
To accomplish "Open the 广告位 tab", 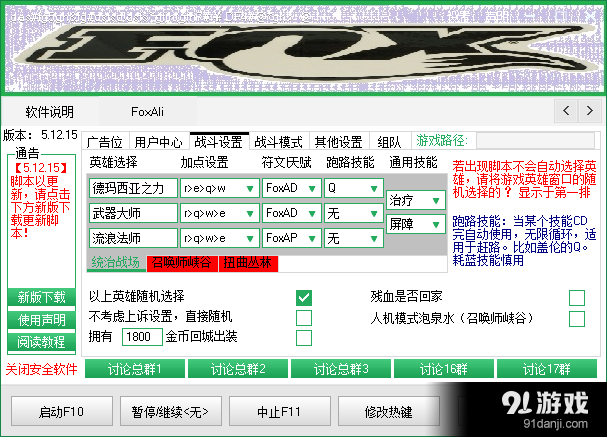I will pyautogui.click(x=105, y=142).
